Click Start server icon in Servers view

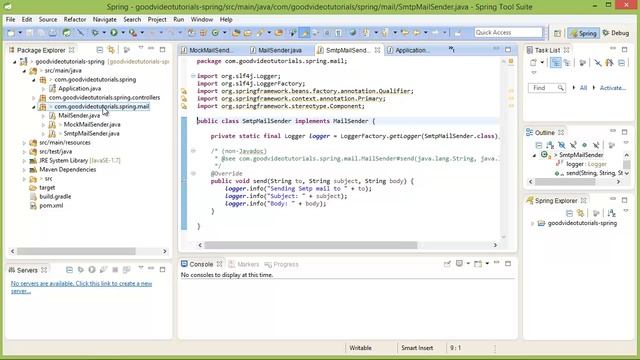(x=92, y=270)
